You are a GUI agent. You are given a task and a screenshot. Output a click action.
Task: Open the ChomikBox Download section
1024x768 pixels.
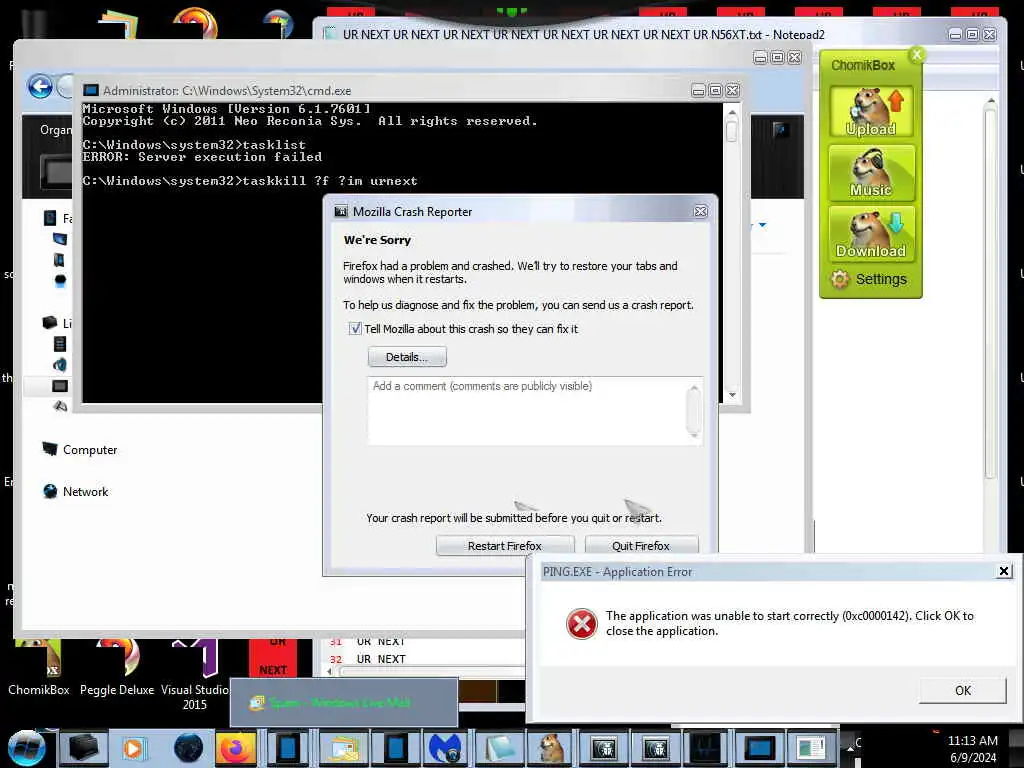[x=872, y=234]
